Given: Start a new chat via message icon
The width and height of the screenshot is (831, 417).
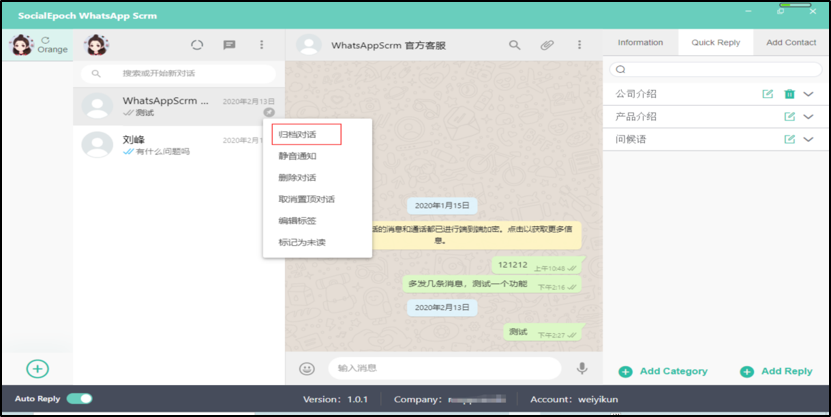Looking at the screenshot, I should [x=229, y=45].
